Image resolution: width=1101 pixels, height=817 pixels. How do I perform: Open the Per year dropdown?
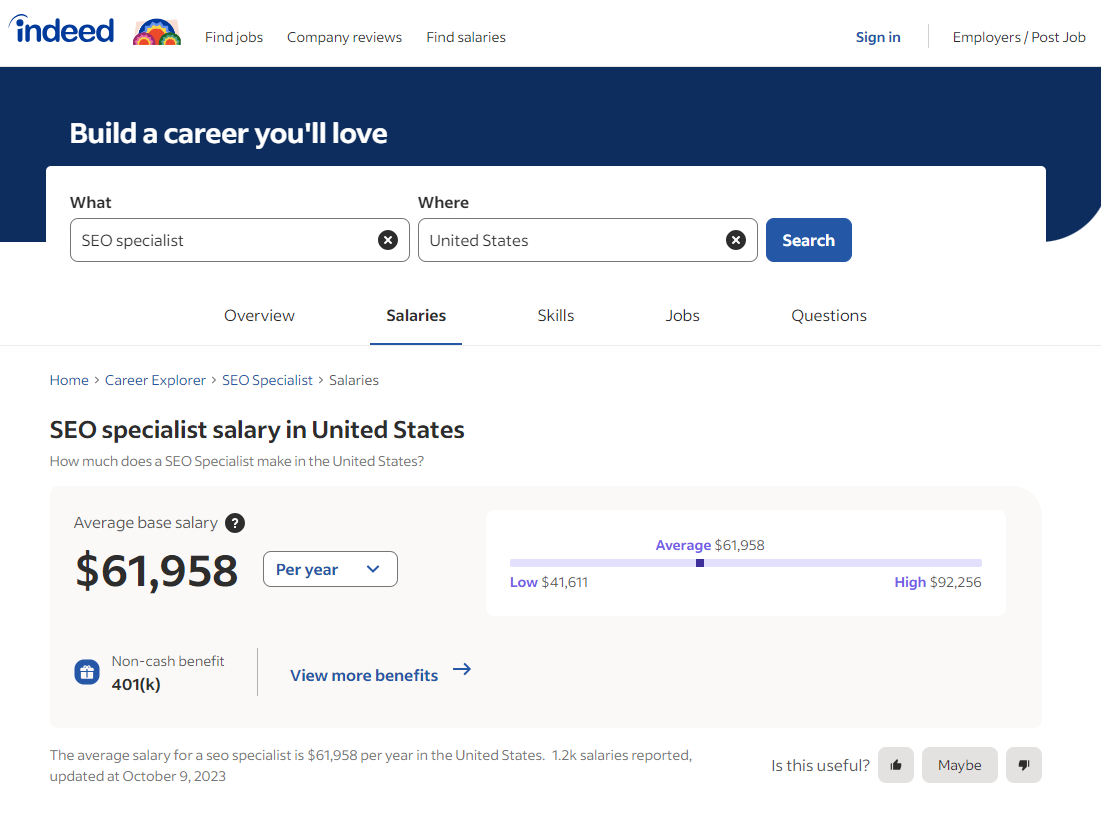[330, 569]
